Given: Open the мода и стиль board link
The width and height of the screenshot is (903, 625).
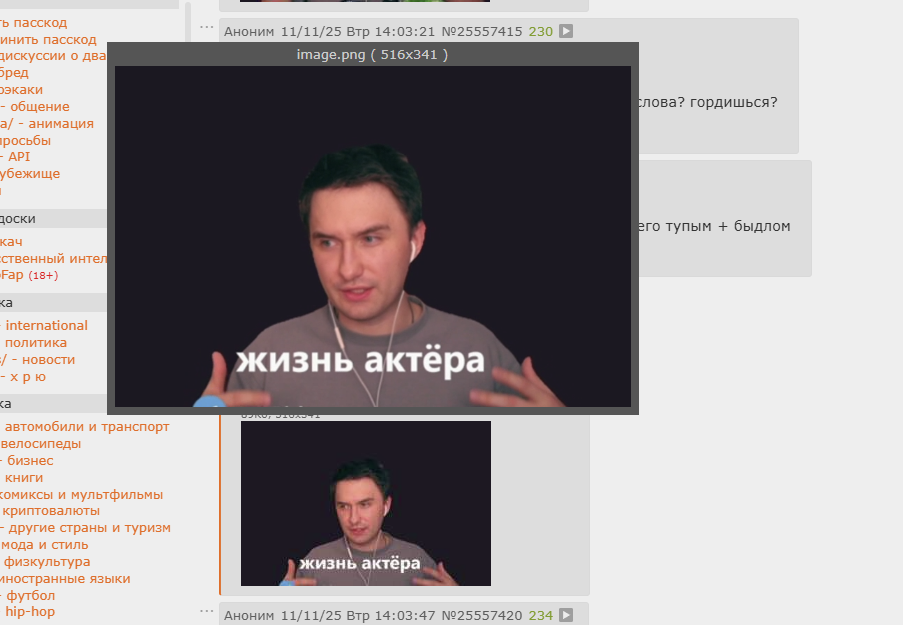Looking at the screenshot, I should click(44, 545).
